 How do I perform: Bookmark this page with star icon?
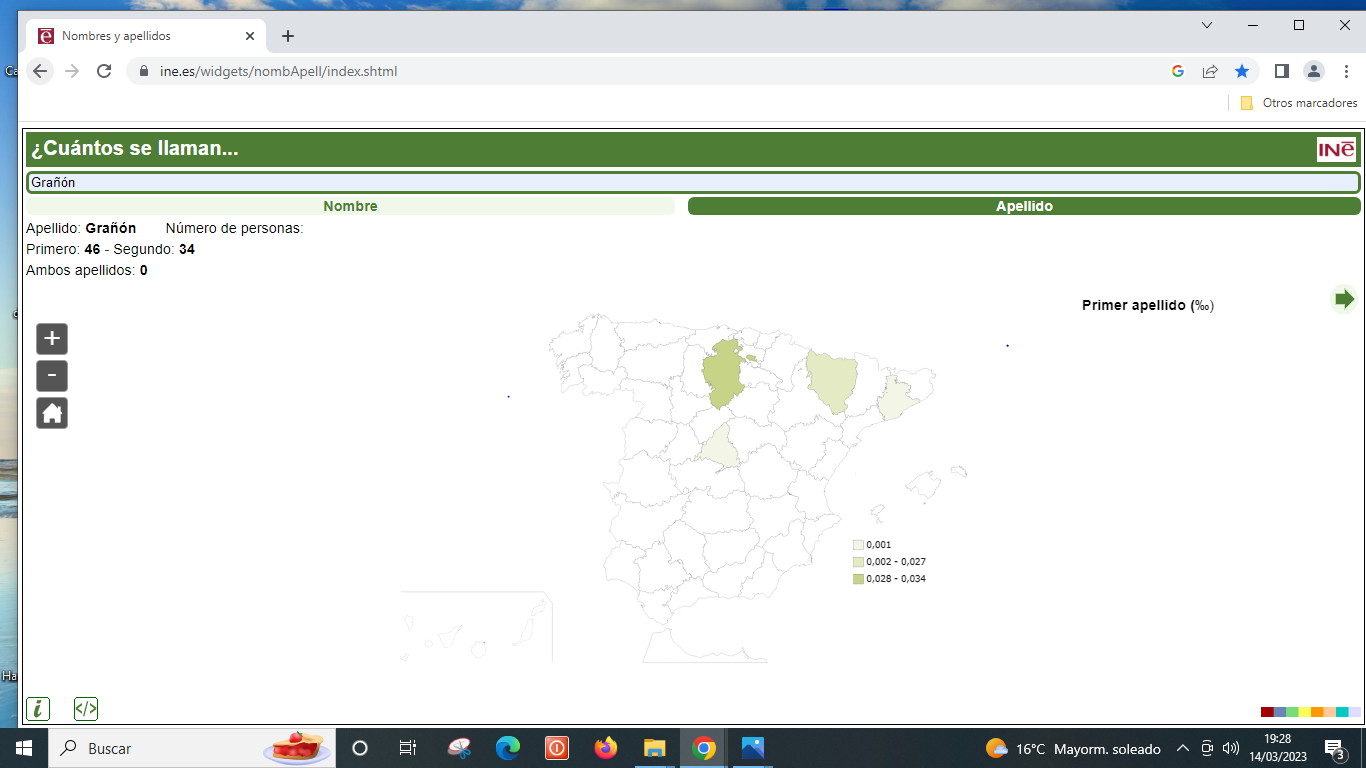pyautogui.click(x=1242, y=71)
